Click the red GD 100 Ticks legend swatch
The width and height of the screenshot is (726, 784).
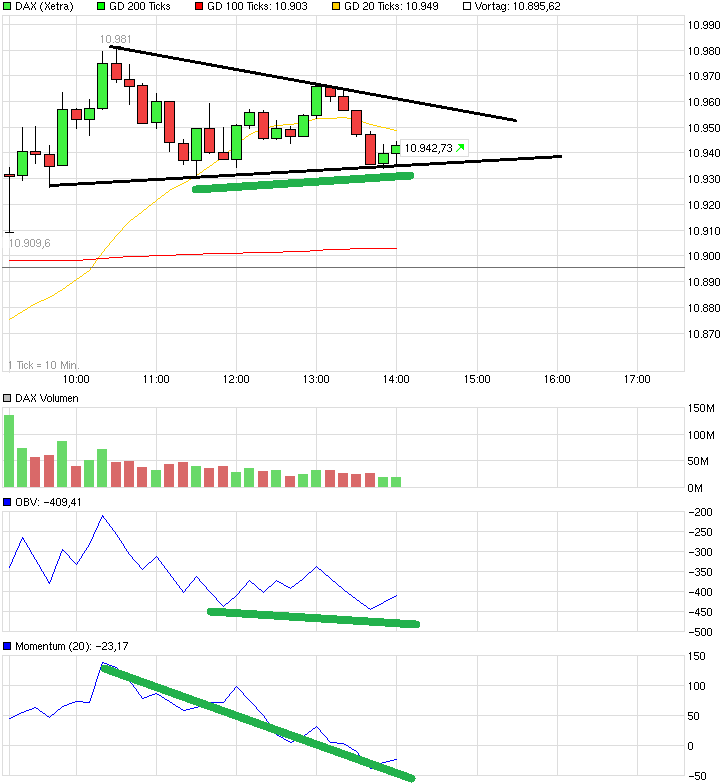coord(198,6)
